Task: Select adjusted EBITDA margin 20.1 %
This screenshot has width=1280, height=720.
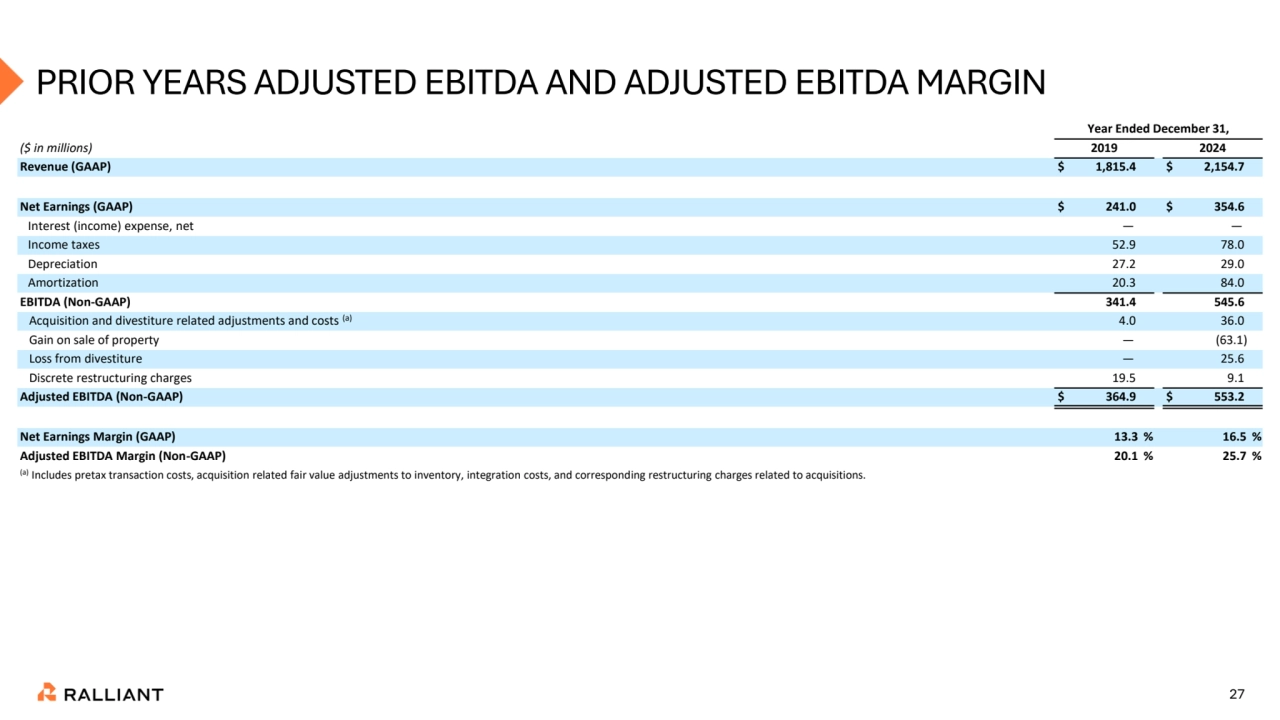Action: pyautogui.click(x=1133, y=456)
